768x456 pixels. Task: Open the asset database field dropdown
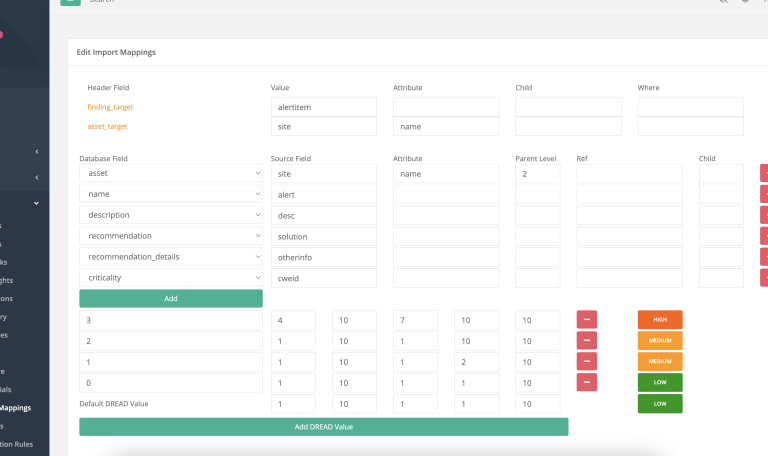171,173
